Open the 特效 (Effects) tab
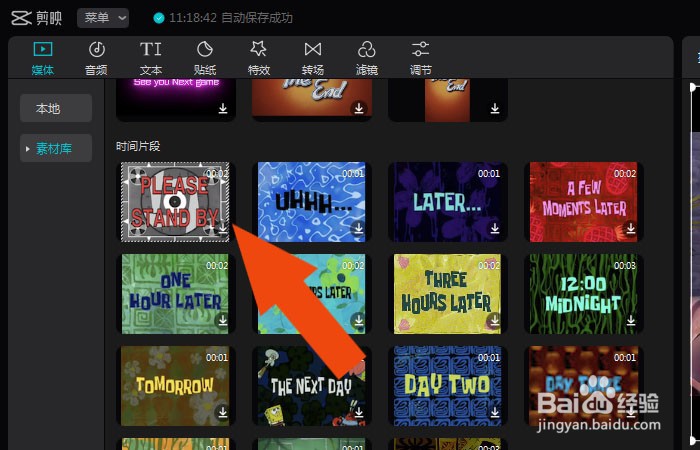The image size is (700, 450). click(x=259, y=58)
